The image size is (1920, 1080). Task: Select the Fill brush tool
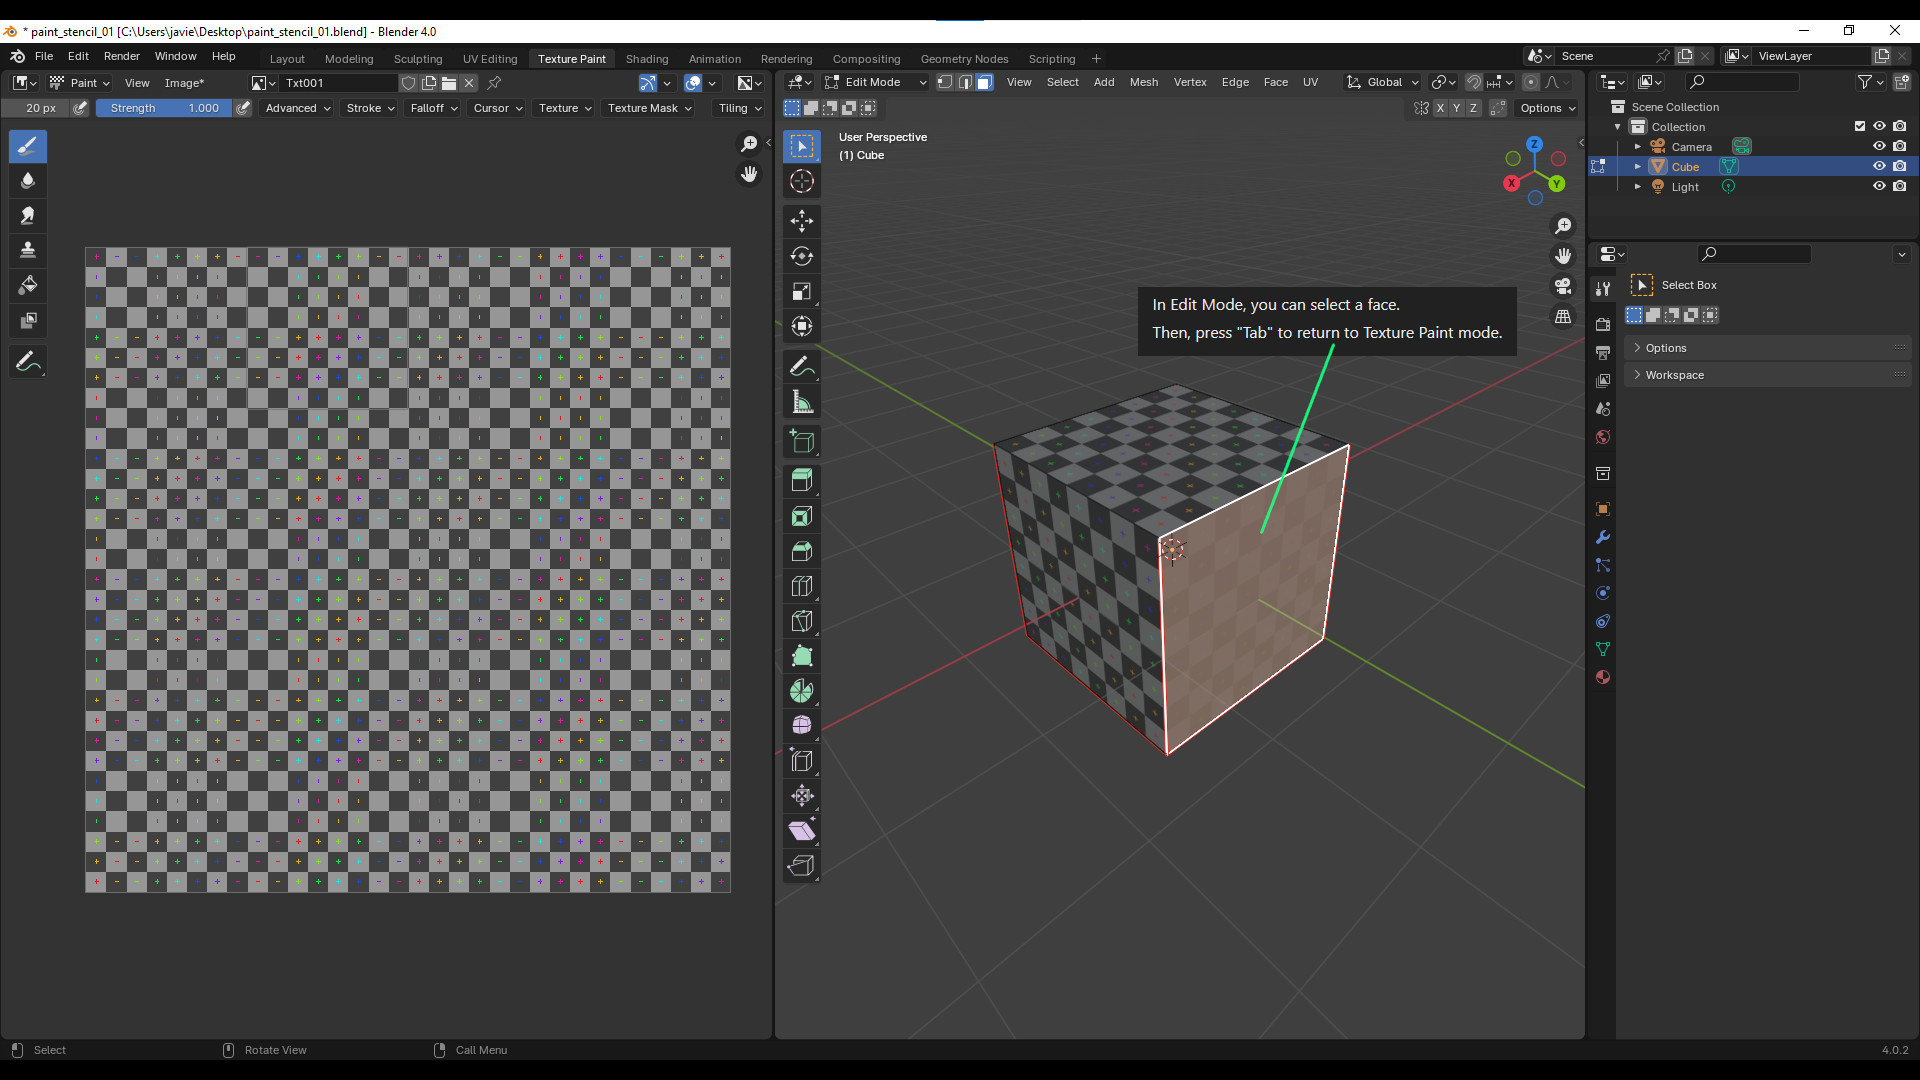click(28, 286)
